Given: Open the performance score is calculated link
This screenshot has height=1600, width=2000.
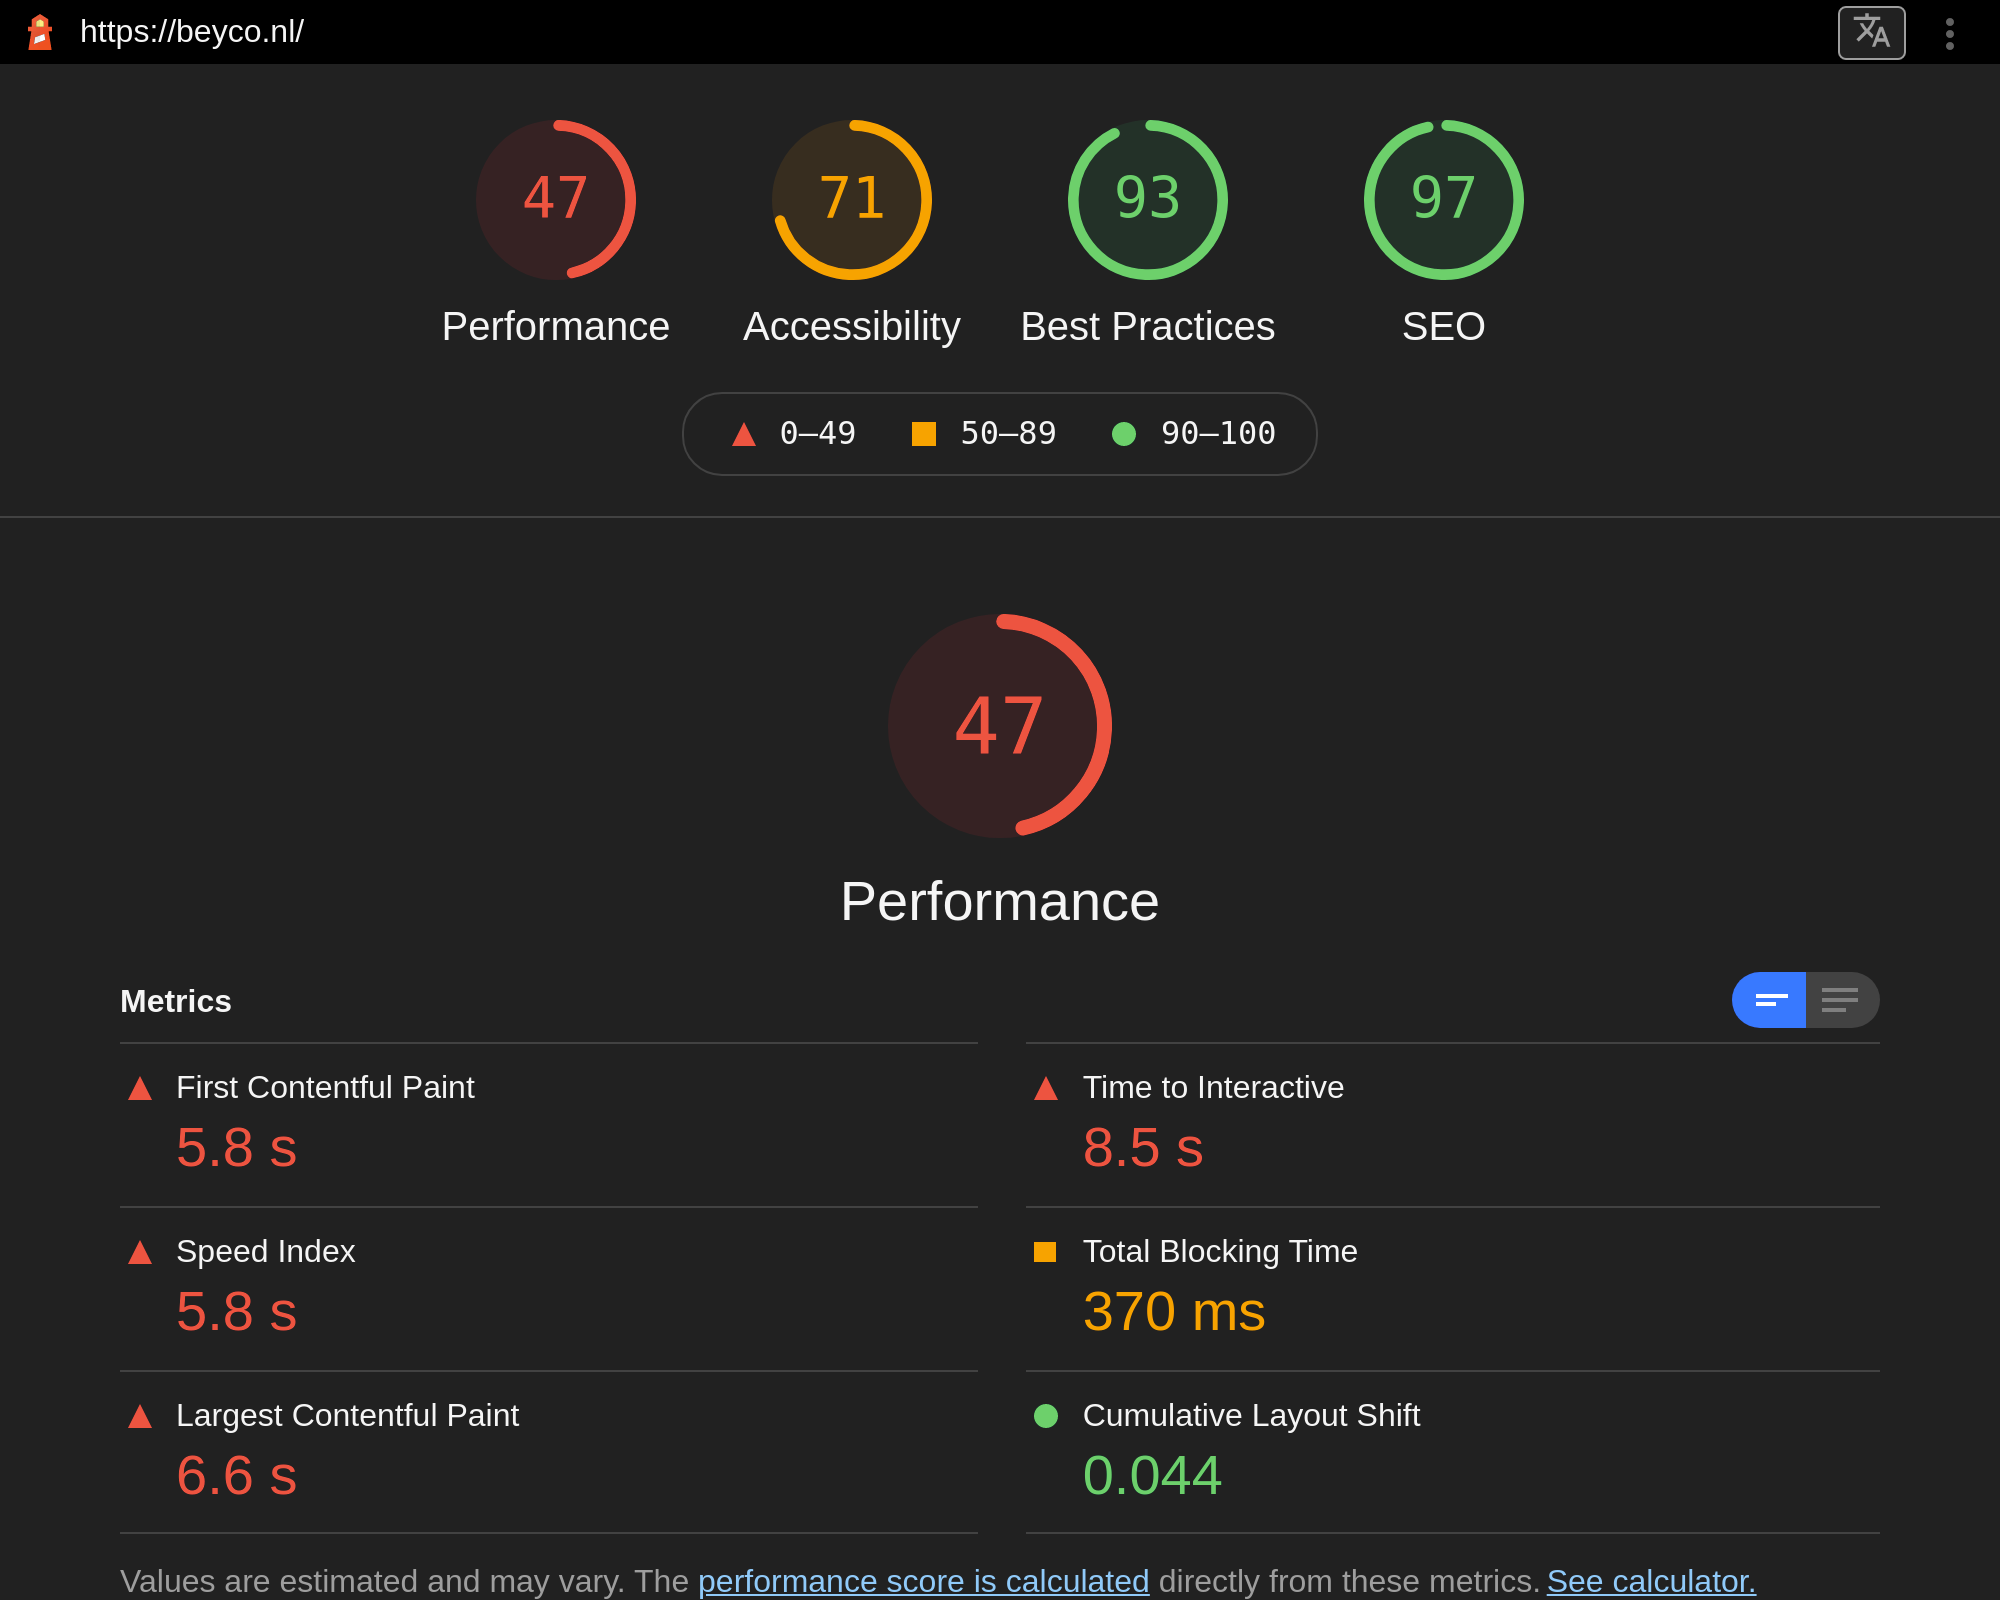Looking at the screenshot, I should [x=923, y=1581].
